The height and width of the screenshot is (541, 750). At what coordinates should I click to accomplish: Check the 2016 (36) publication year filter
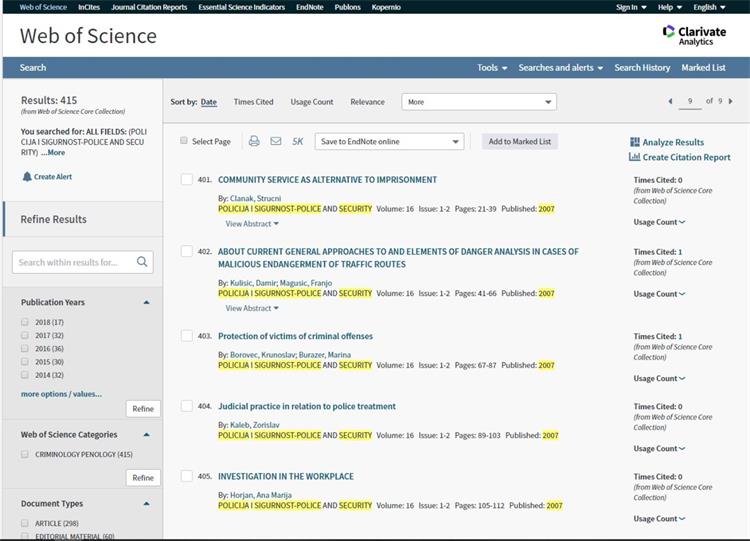25,348
